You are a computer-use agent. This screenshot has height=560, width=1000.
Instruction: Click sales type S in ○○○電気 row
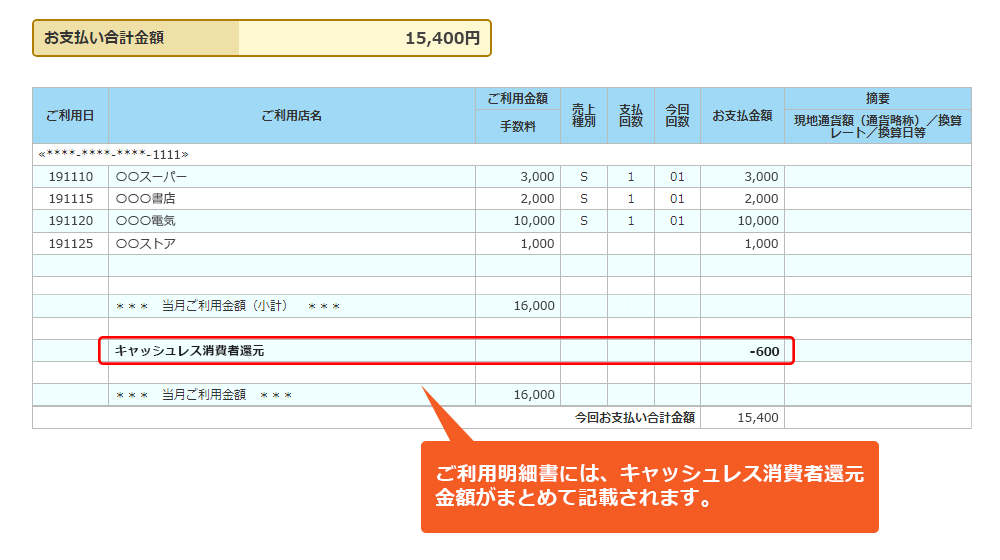pyautogui.click(x=584, y=221)
